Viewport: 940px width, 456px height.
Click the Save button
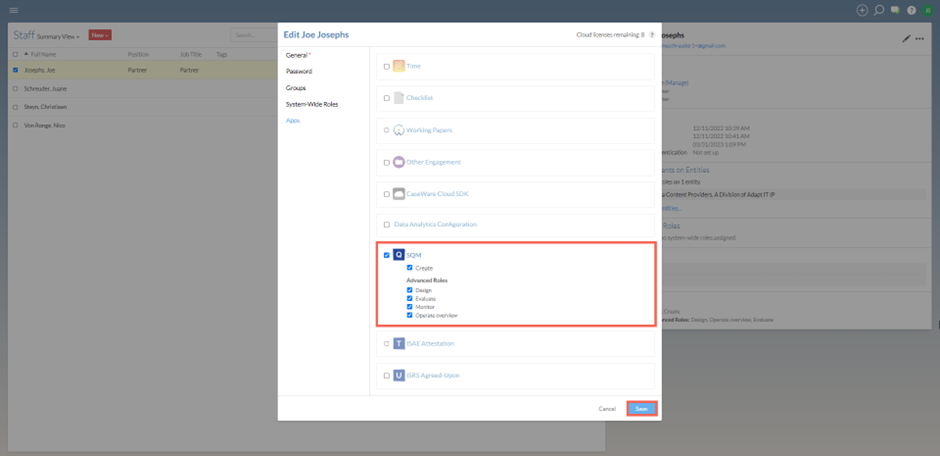(x=641, y=409)
